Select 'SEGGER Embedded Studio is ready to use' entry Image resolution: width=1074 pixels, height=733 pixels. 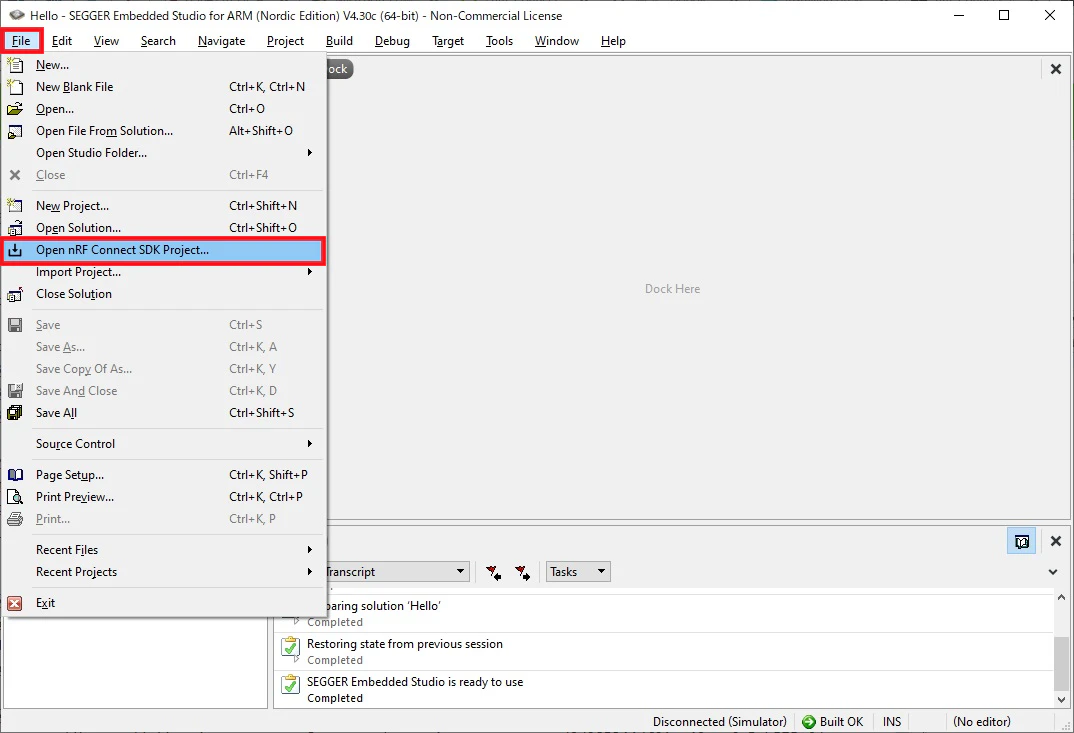click(x=664, y=689)
